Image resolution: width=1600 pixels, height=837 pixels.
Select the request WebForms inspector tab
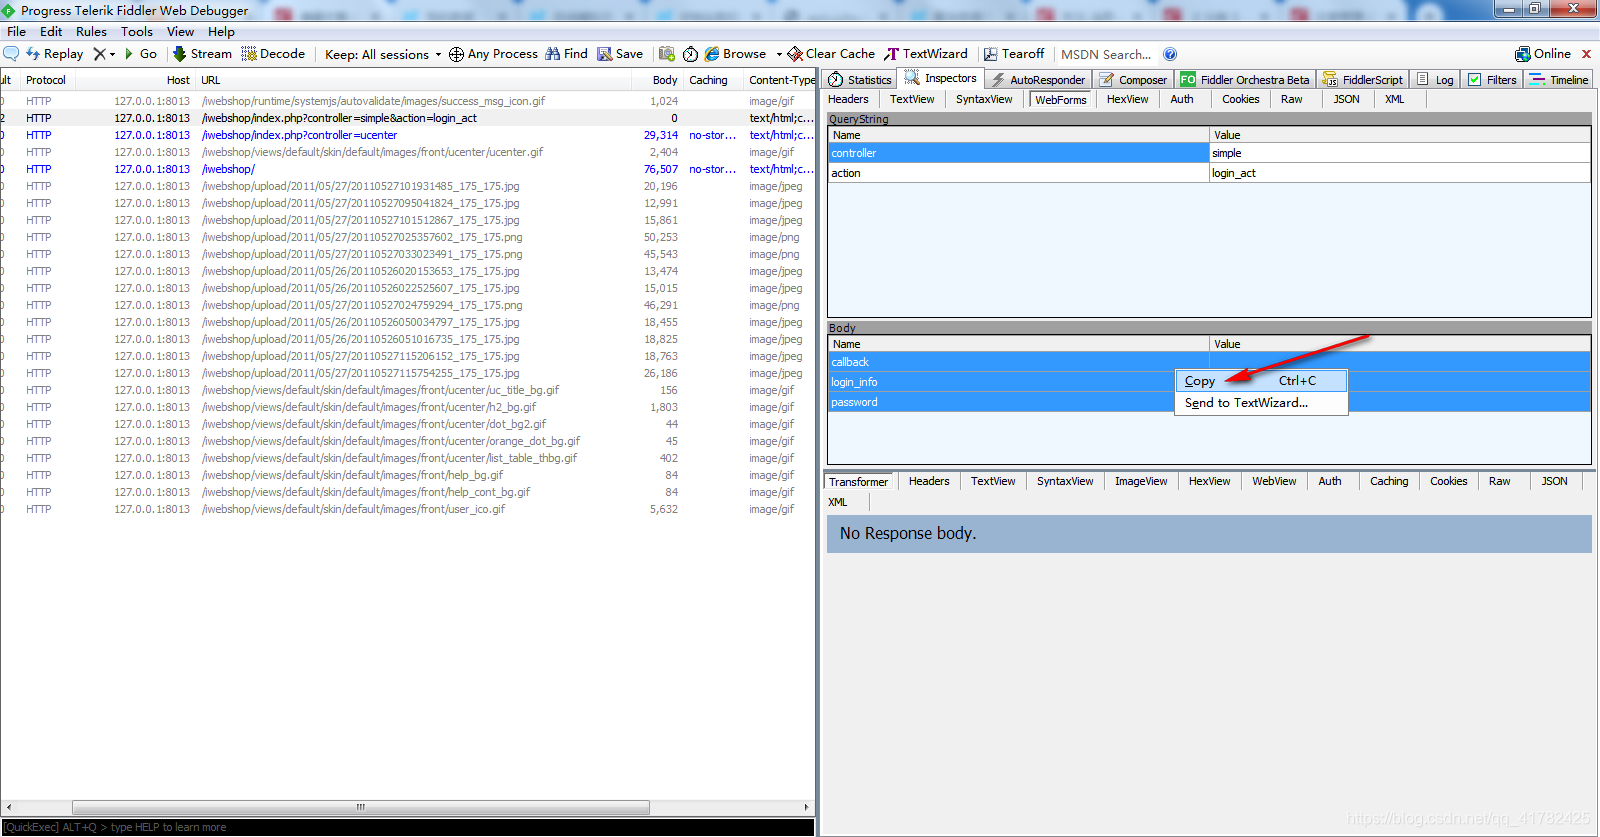pos(1060,100)
